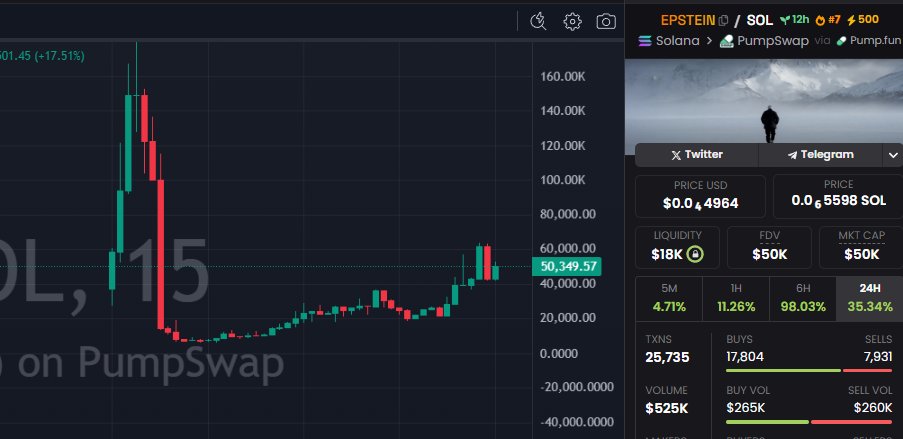This screenshot has width=903, height=439.
Task: Click the VOLUME $525K value
Action: pyautogui.click(x=666, y=408)
